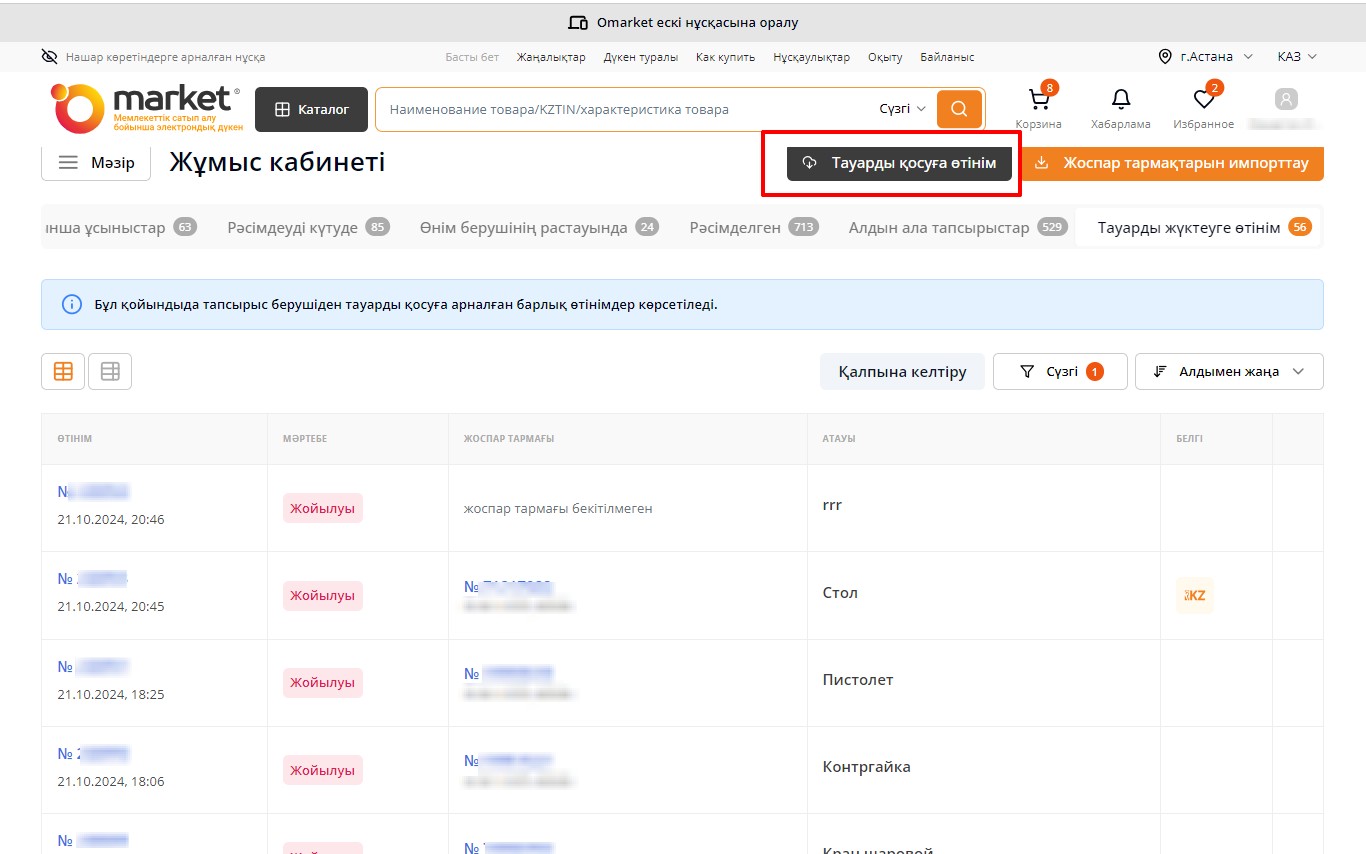
Task: Click the orange search magnifier button
Action: [959, 109]
